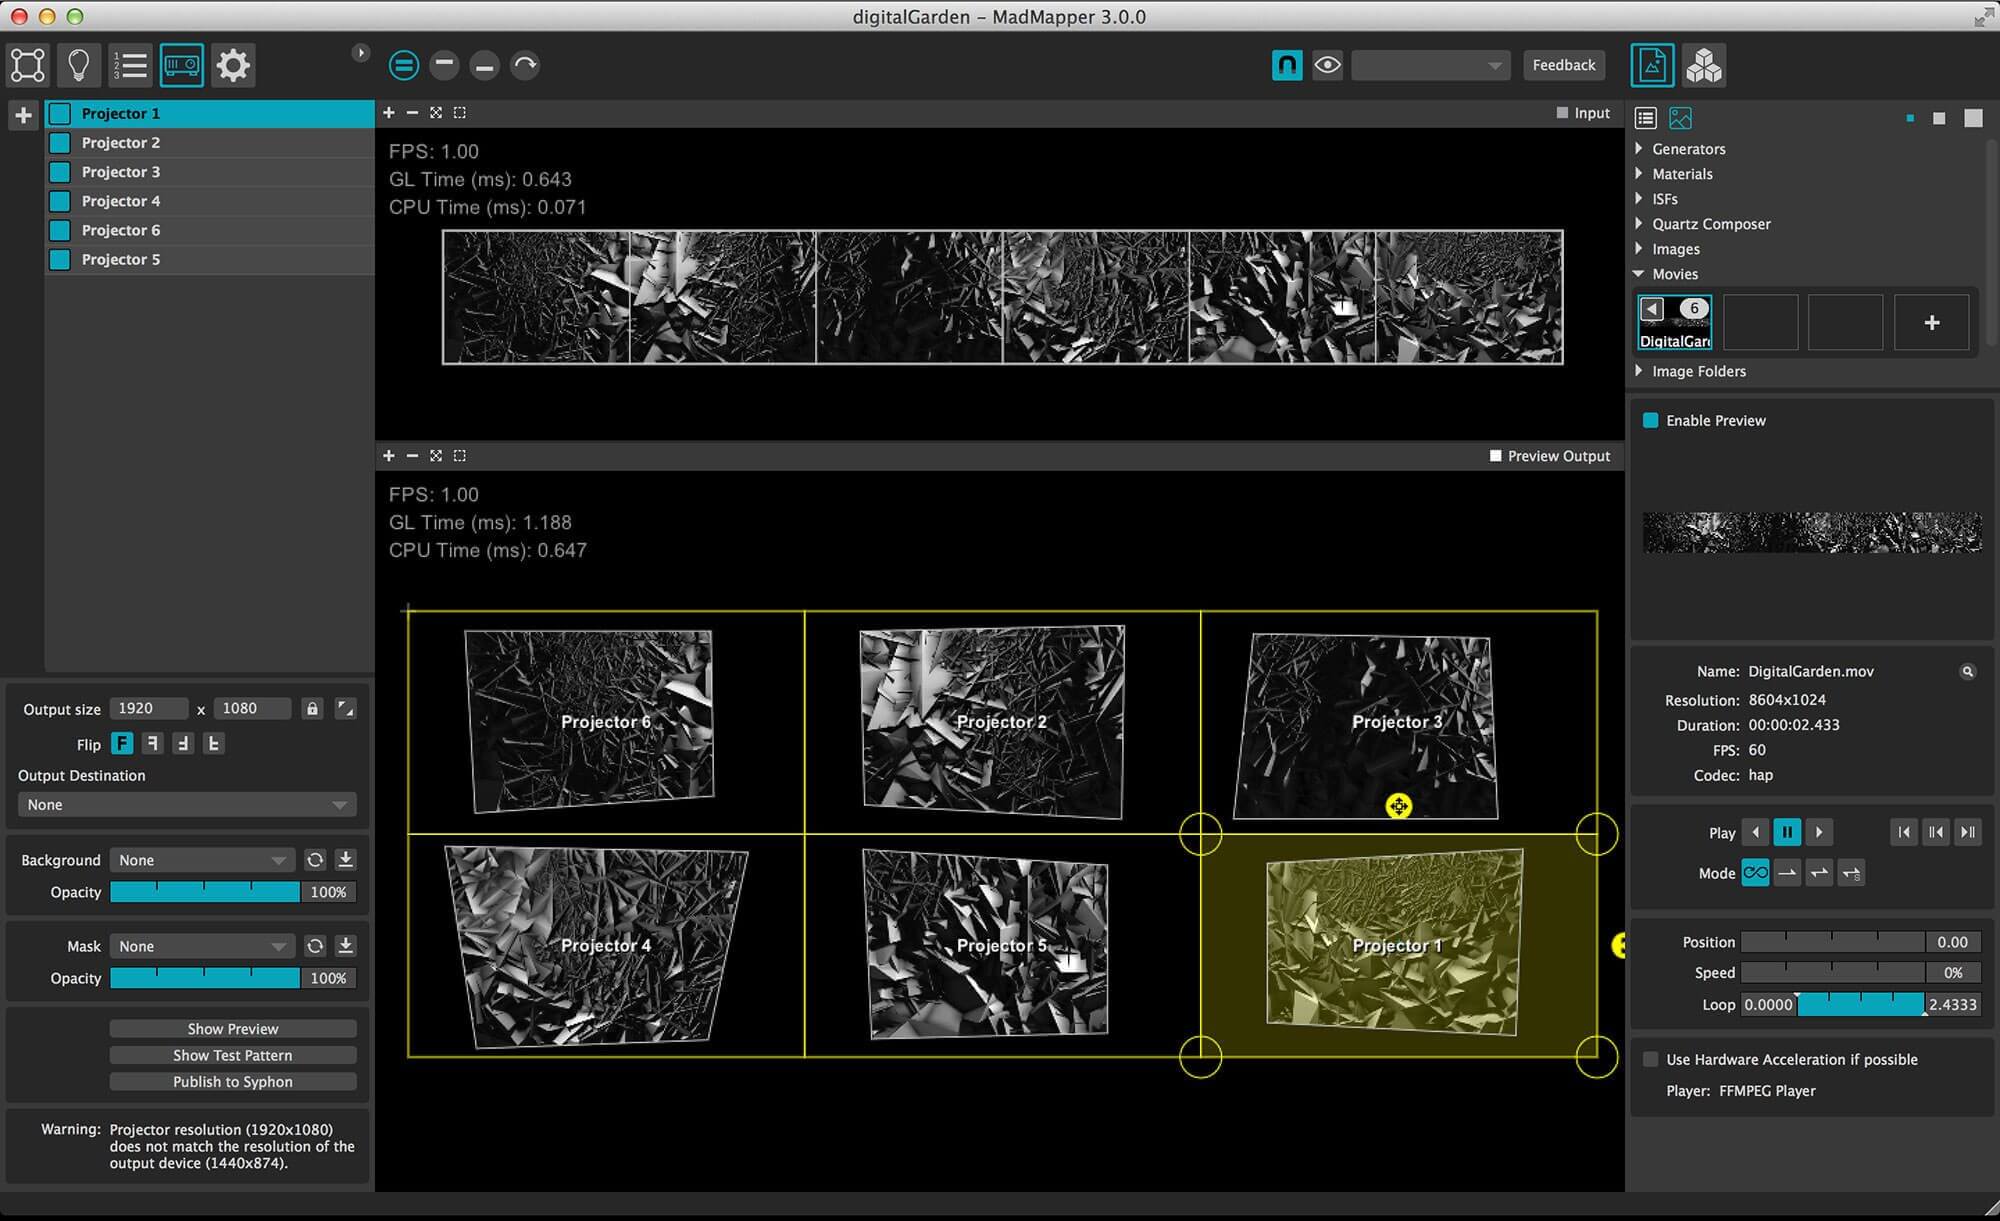Select the double-bar layout toolbar button
Viewport: 2000px width, 1221px height.
403,65
